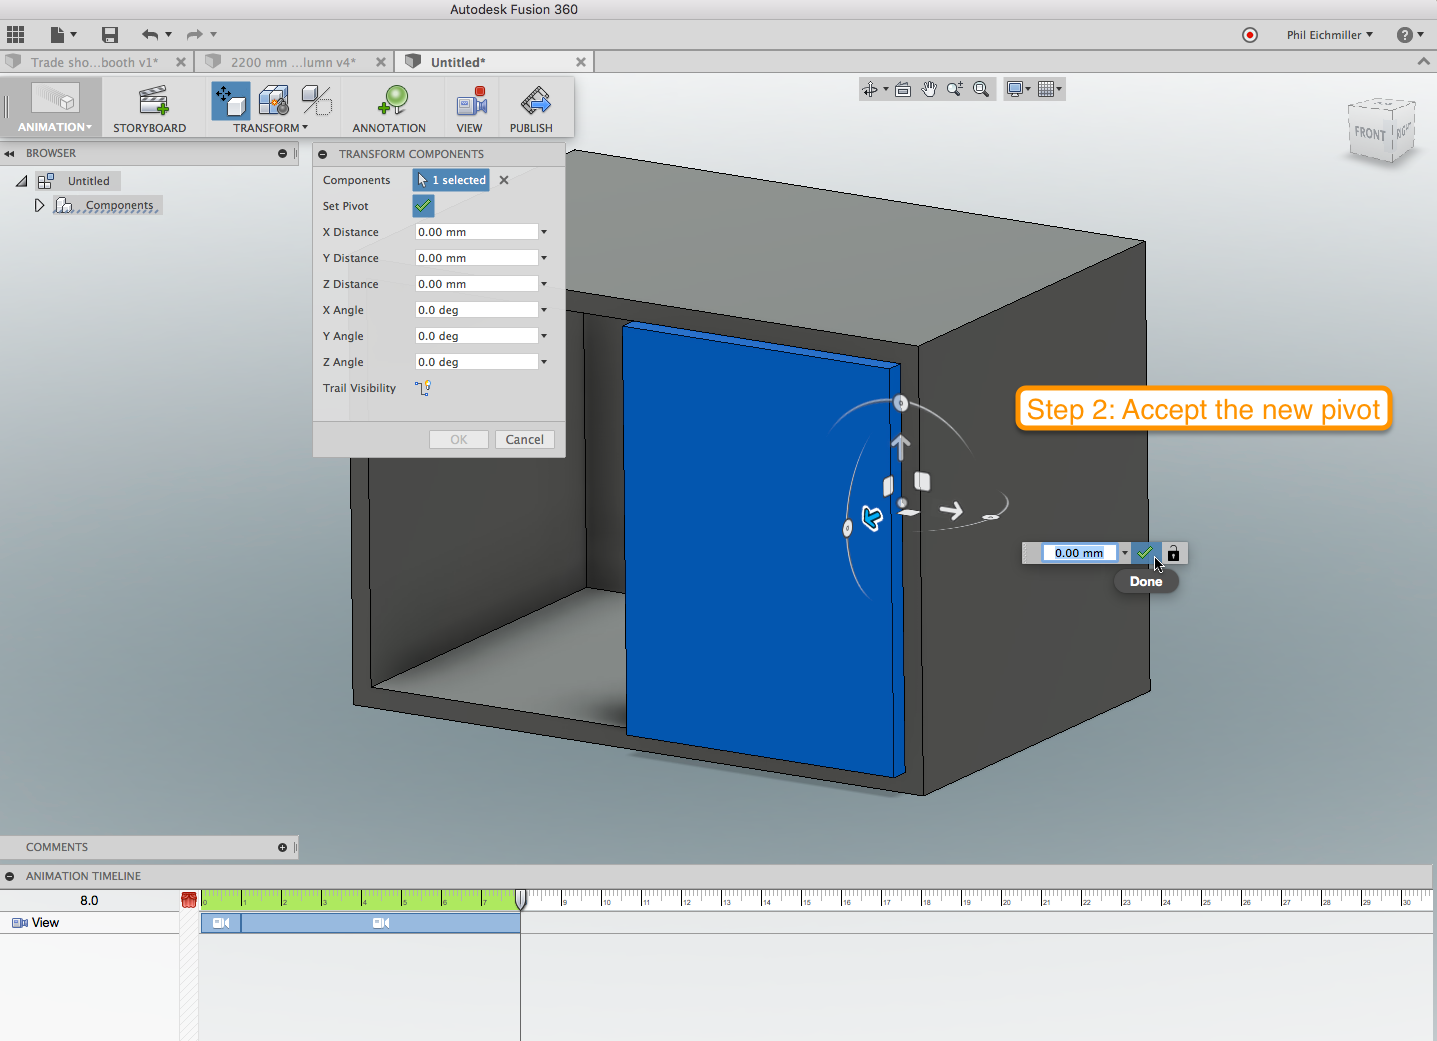Click the Y Distance input field

coord(477,258)
